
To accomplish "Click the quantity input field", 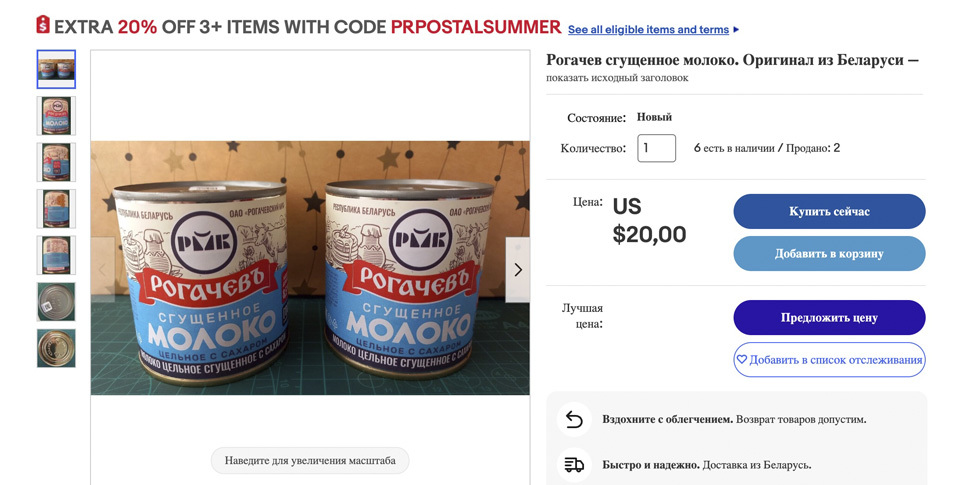I will pos(657,148).
